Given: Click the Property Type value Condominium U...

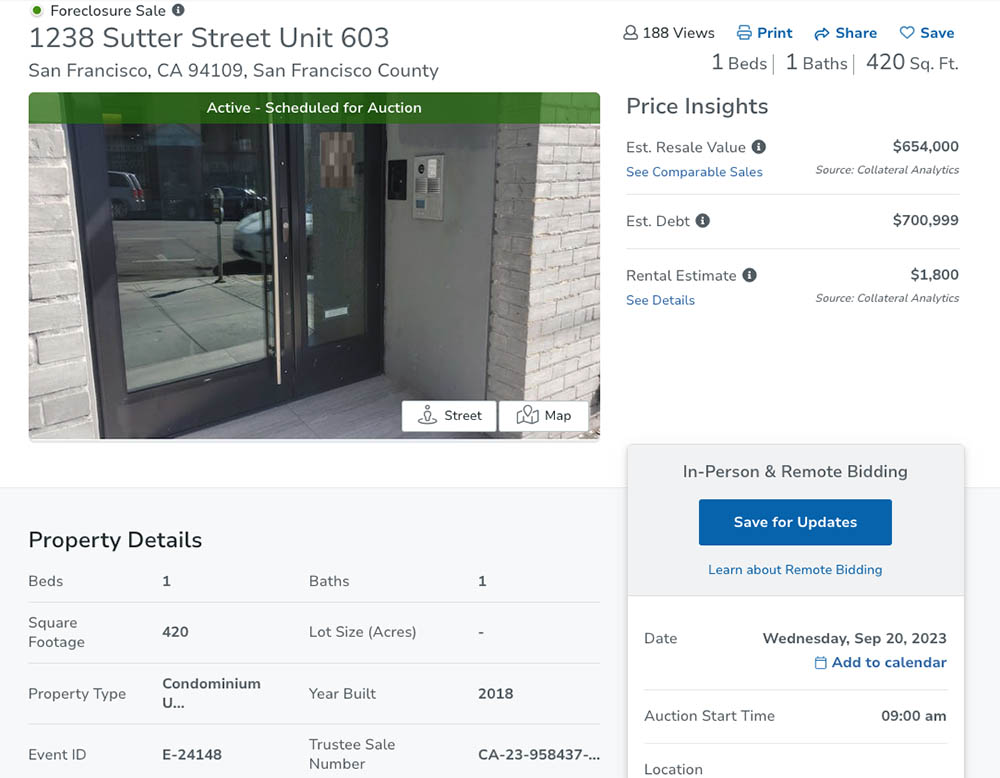Looking at the screenshot, I should (x=211, y=693).
